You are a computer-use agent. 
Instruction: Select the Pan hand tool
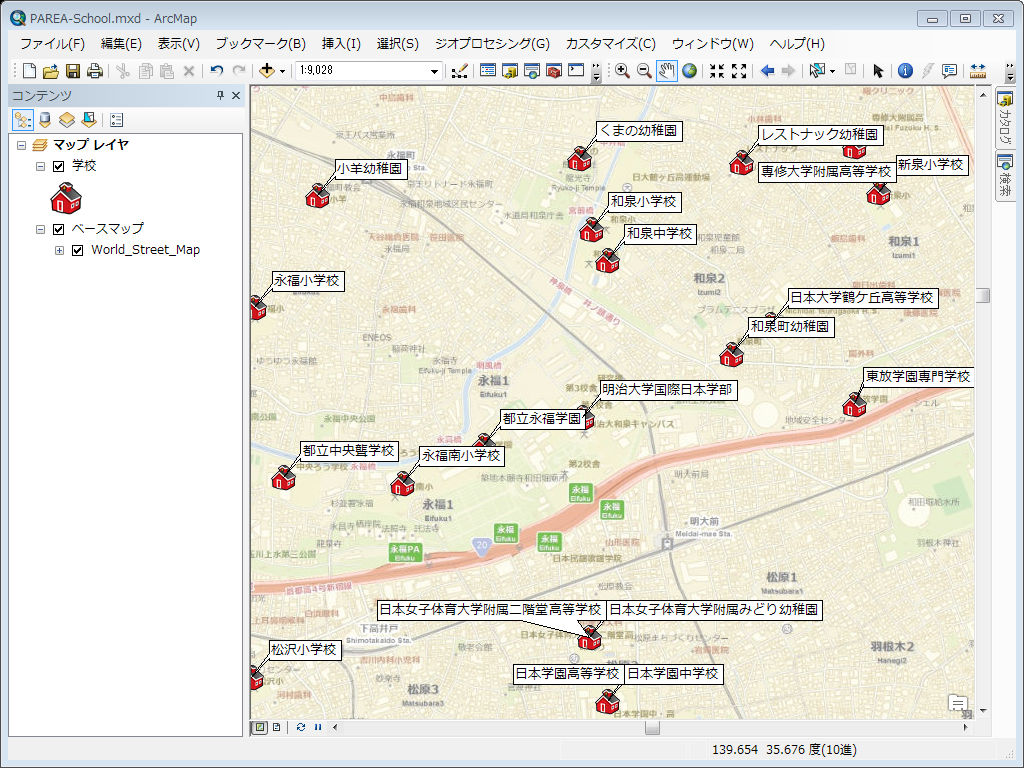[666, 71]
